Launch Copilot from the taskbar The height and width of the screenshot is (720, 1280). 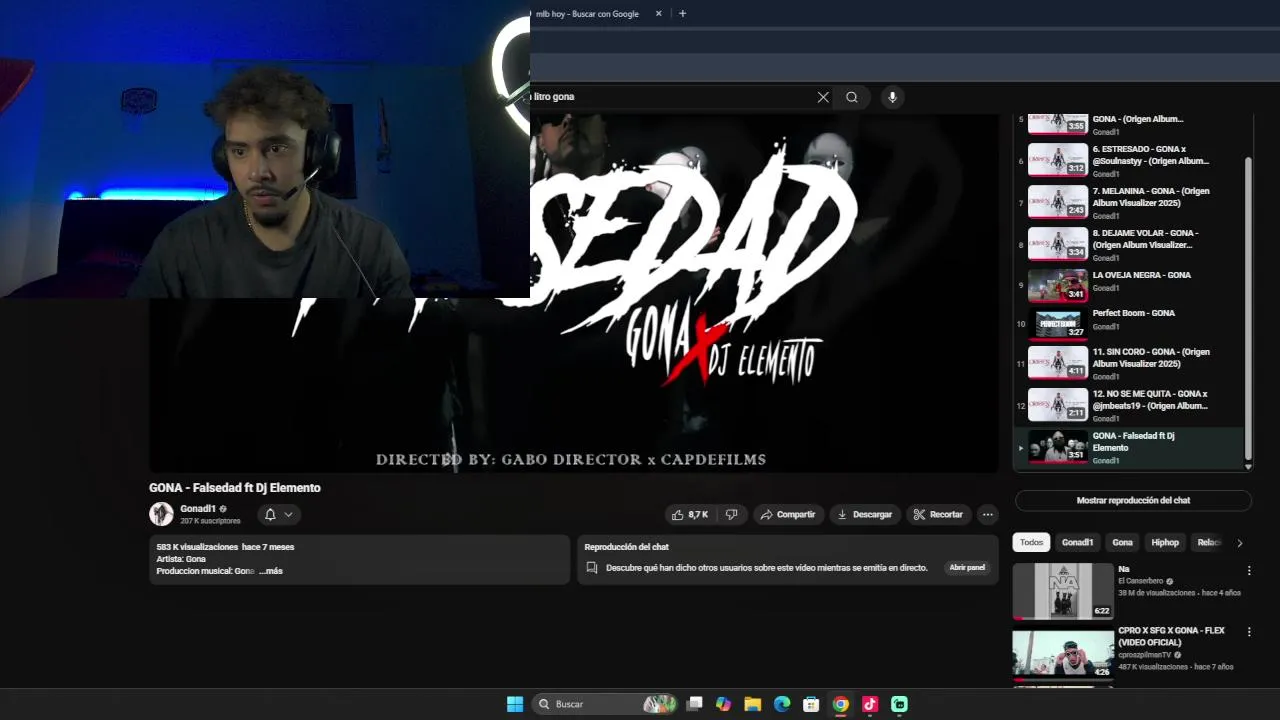click(724, 704)
